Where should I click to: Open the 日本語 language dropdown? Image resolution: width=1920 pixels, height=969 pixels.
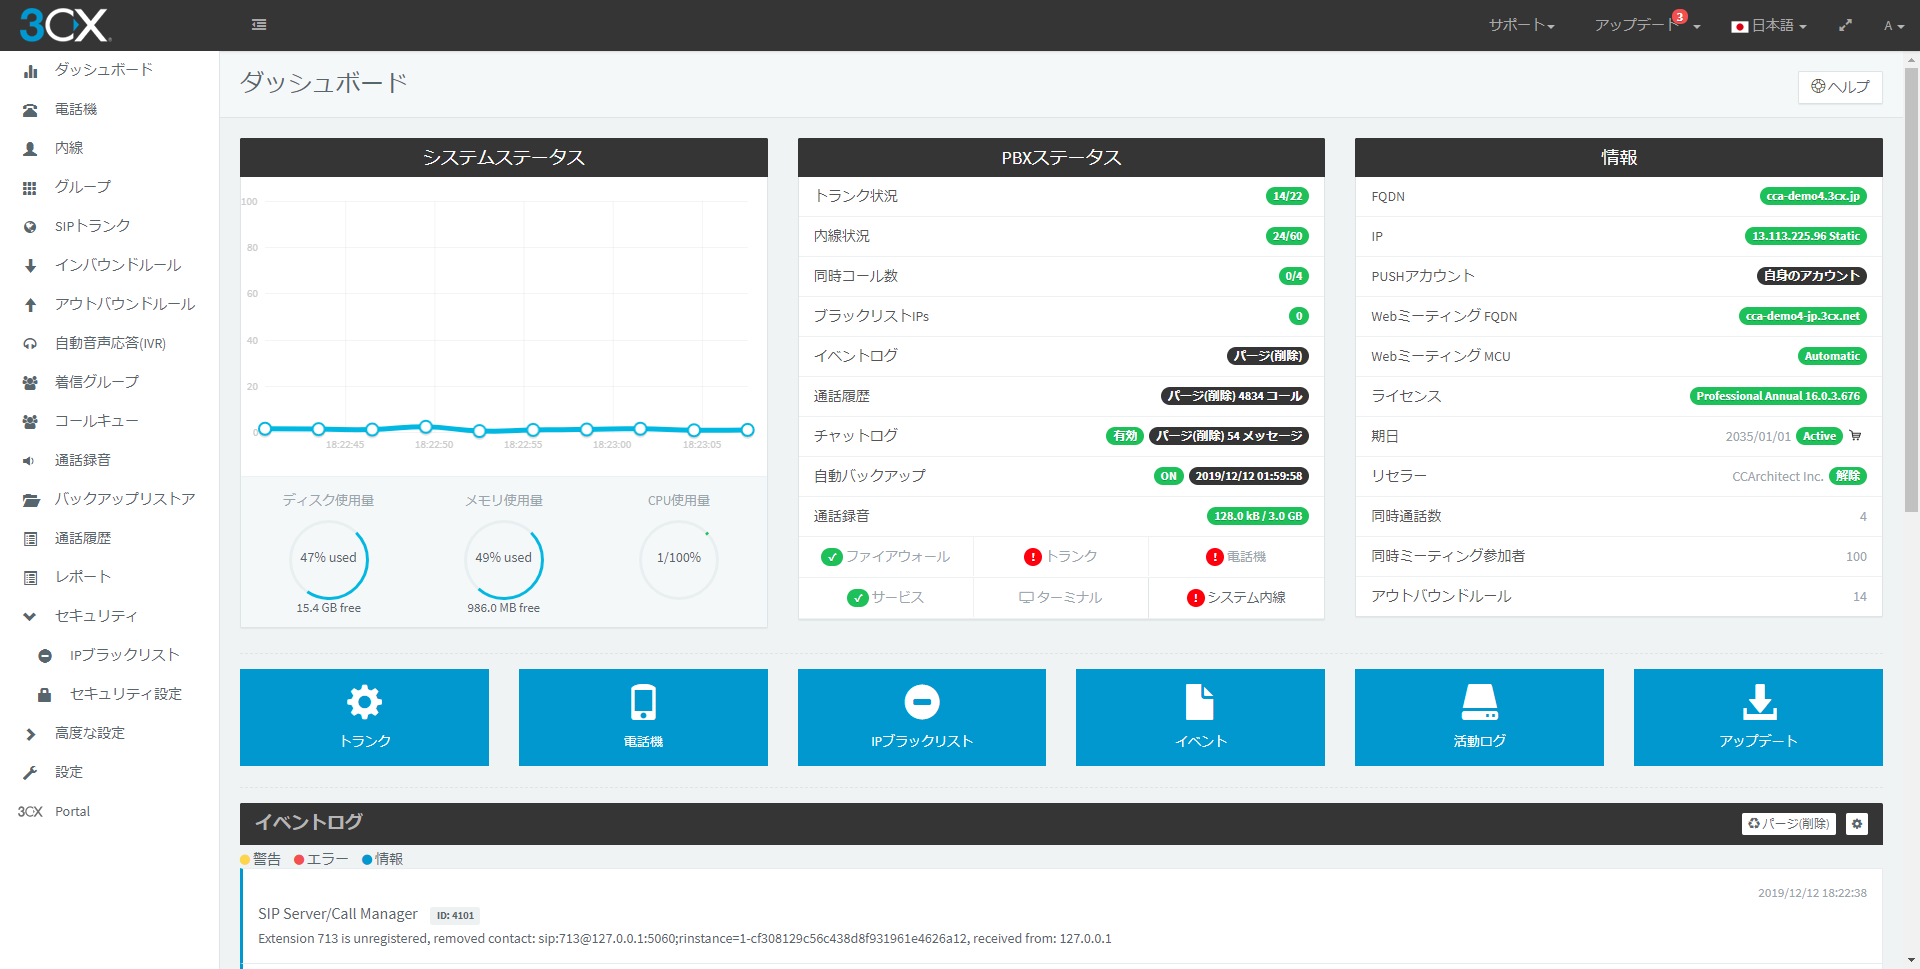[x=1768, y=25]
